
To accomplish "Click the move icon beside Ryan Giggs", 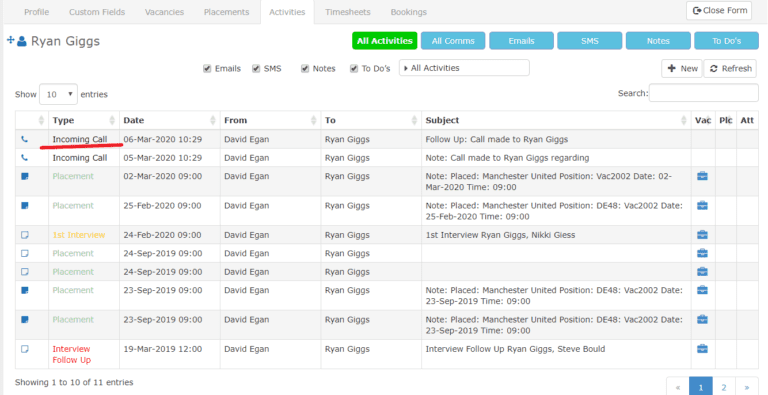I will coord(11,40).
